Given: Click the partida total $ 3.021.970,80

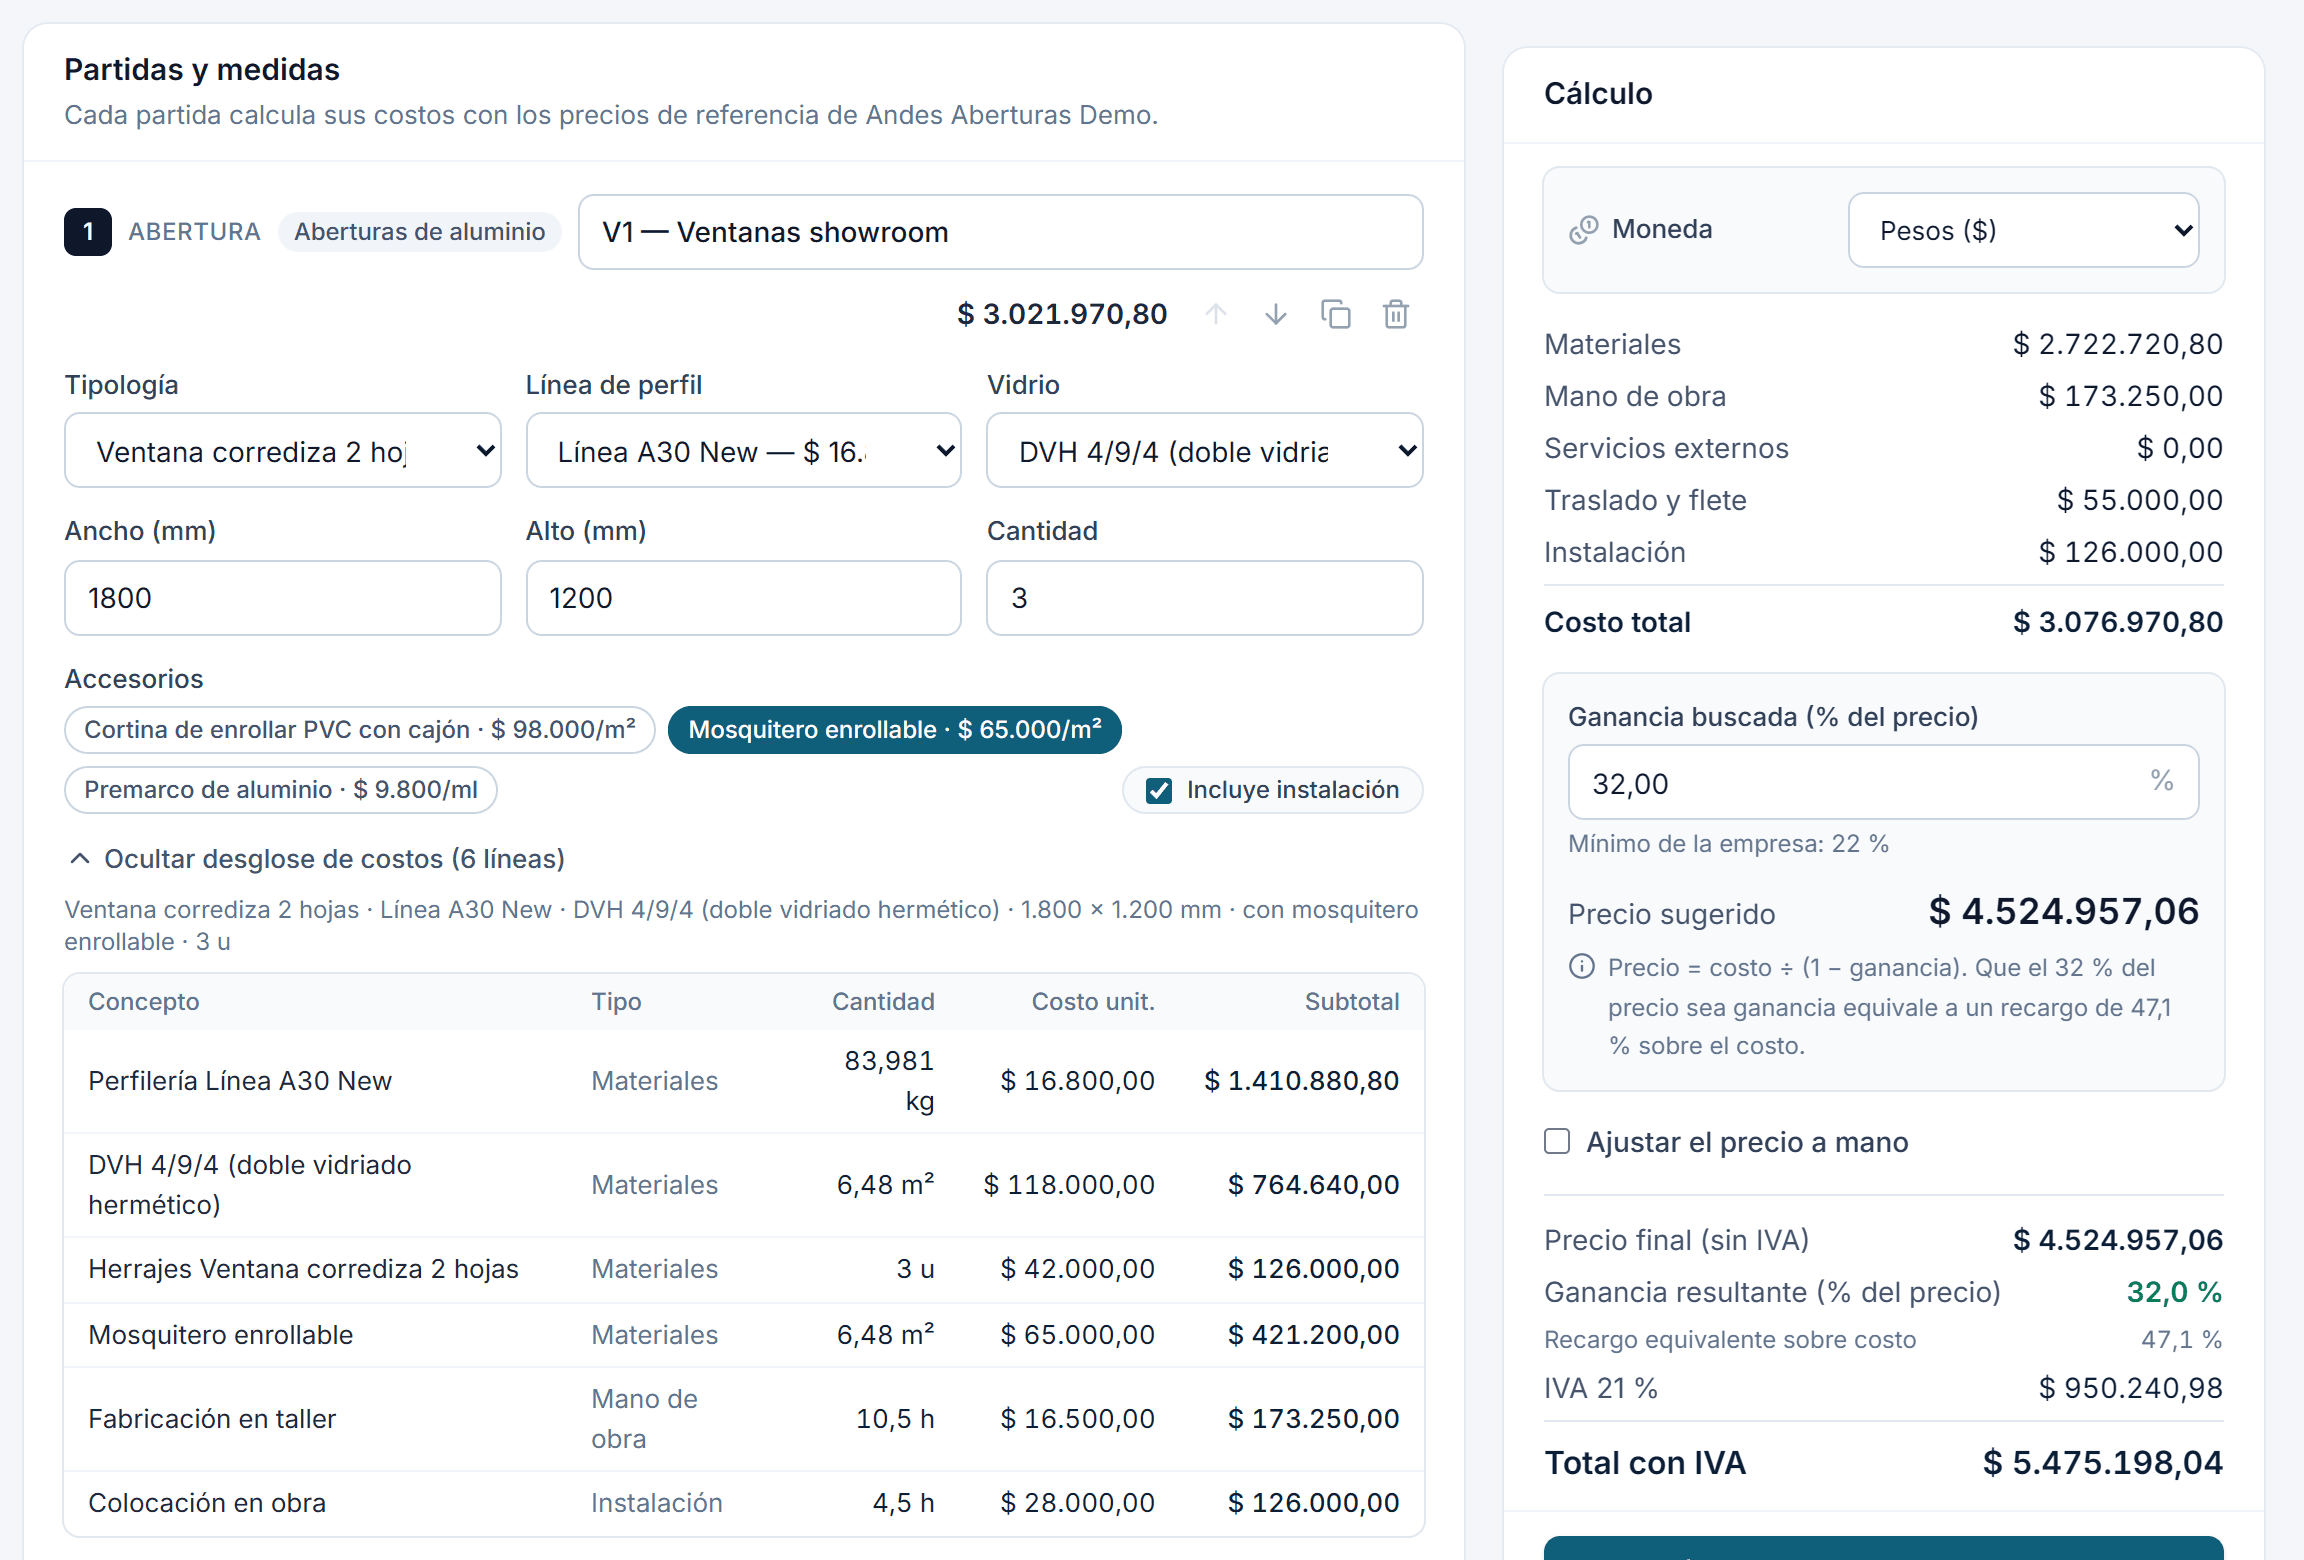Looking at the screenshot, I should [1062, 315].
